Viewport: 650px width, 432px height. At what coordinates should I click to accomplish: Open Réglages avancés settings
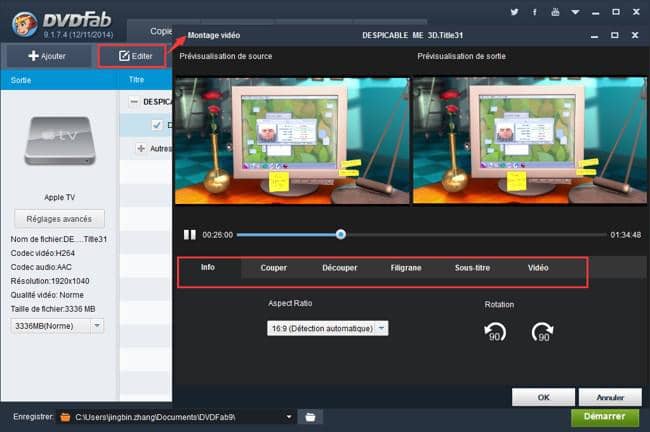tap(59, 219)
